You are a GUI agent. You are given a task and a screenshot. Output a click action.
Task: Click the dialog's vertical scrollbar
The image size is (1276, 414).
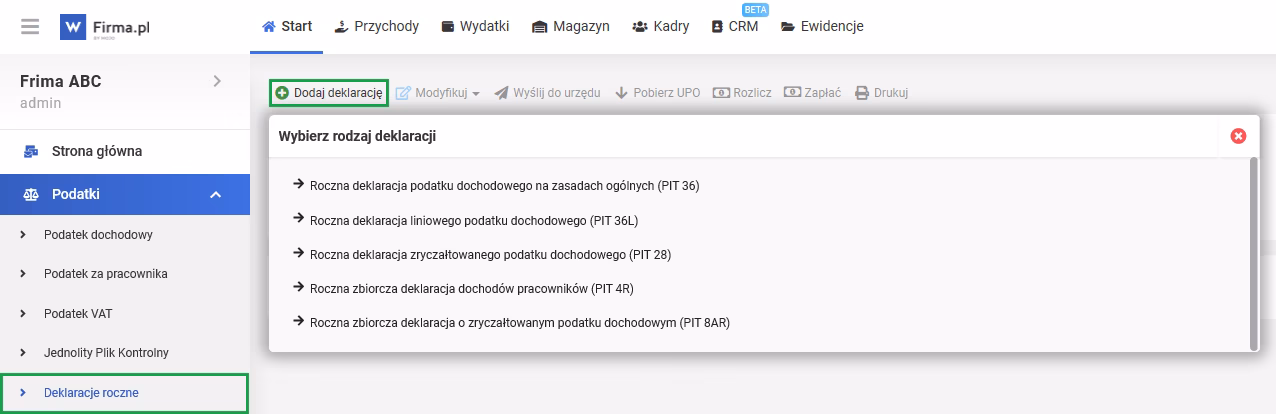1254,254
